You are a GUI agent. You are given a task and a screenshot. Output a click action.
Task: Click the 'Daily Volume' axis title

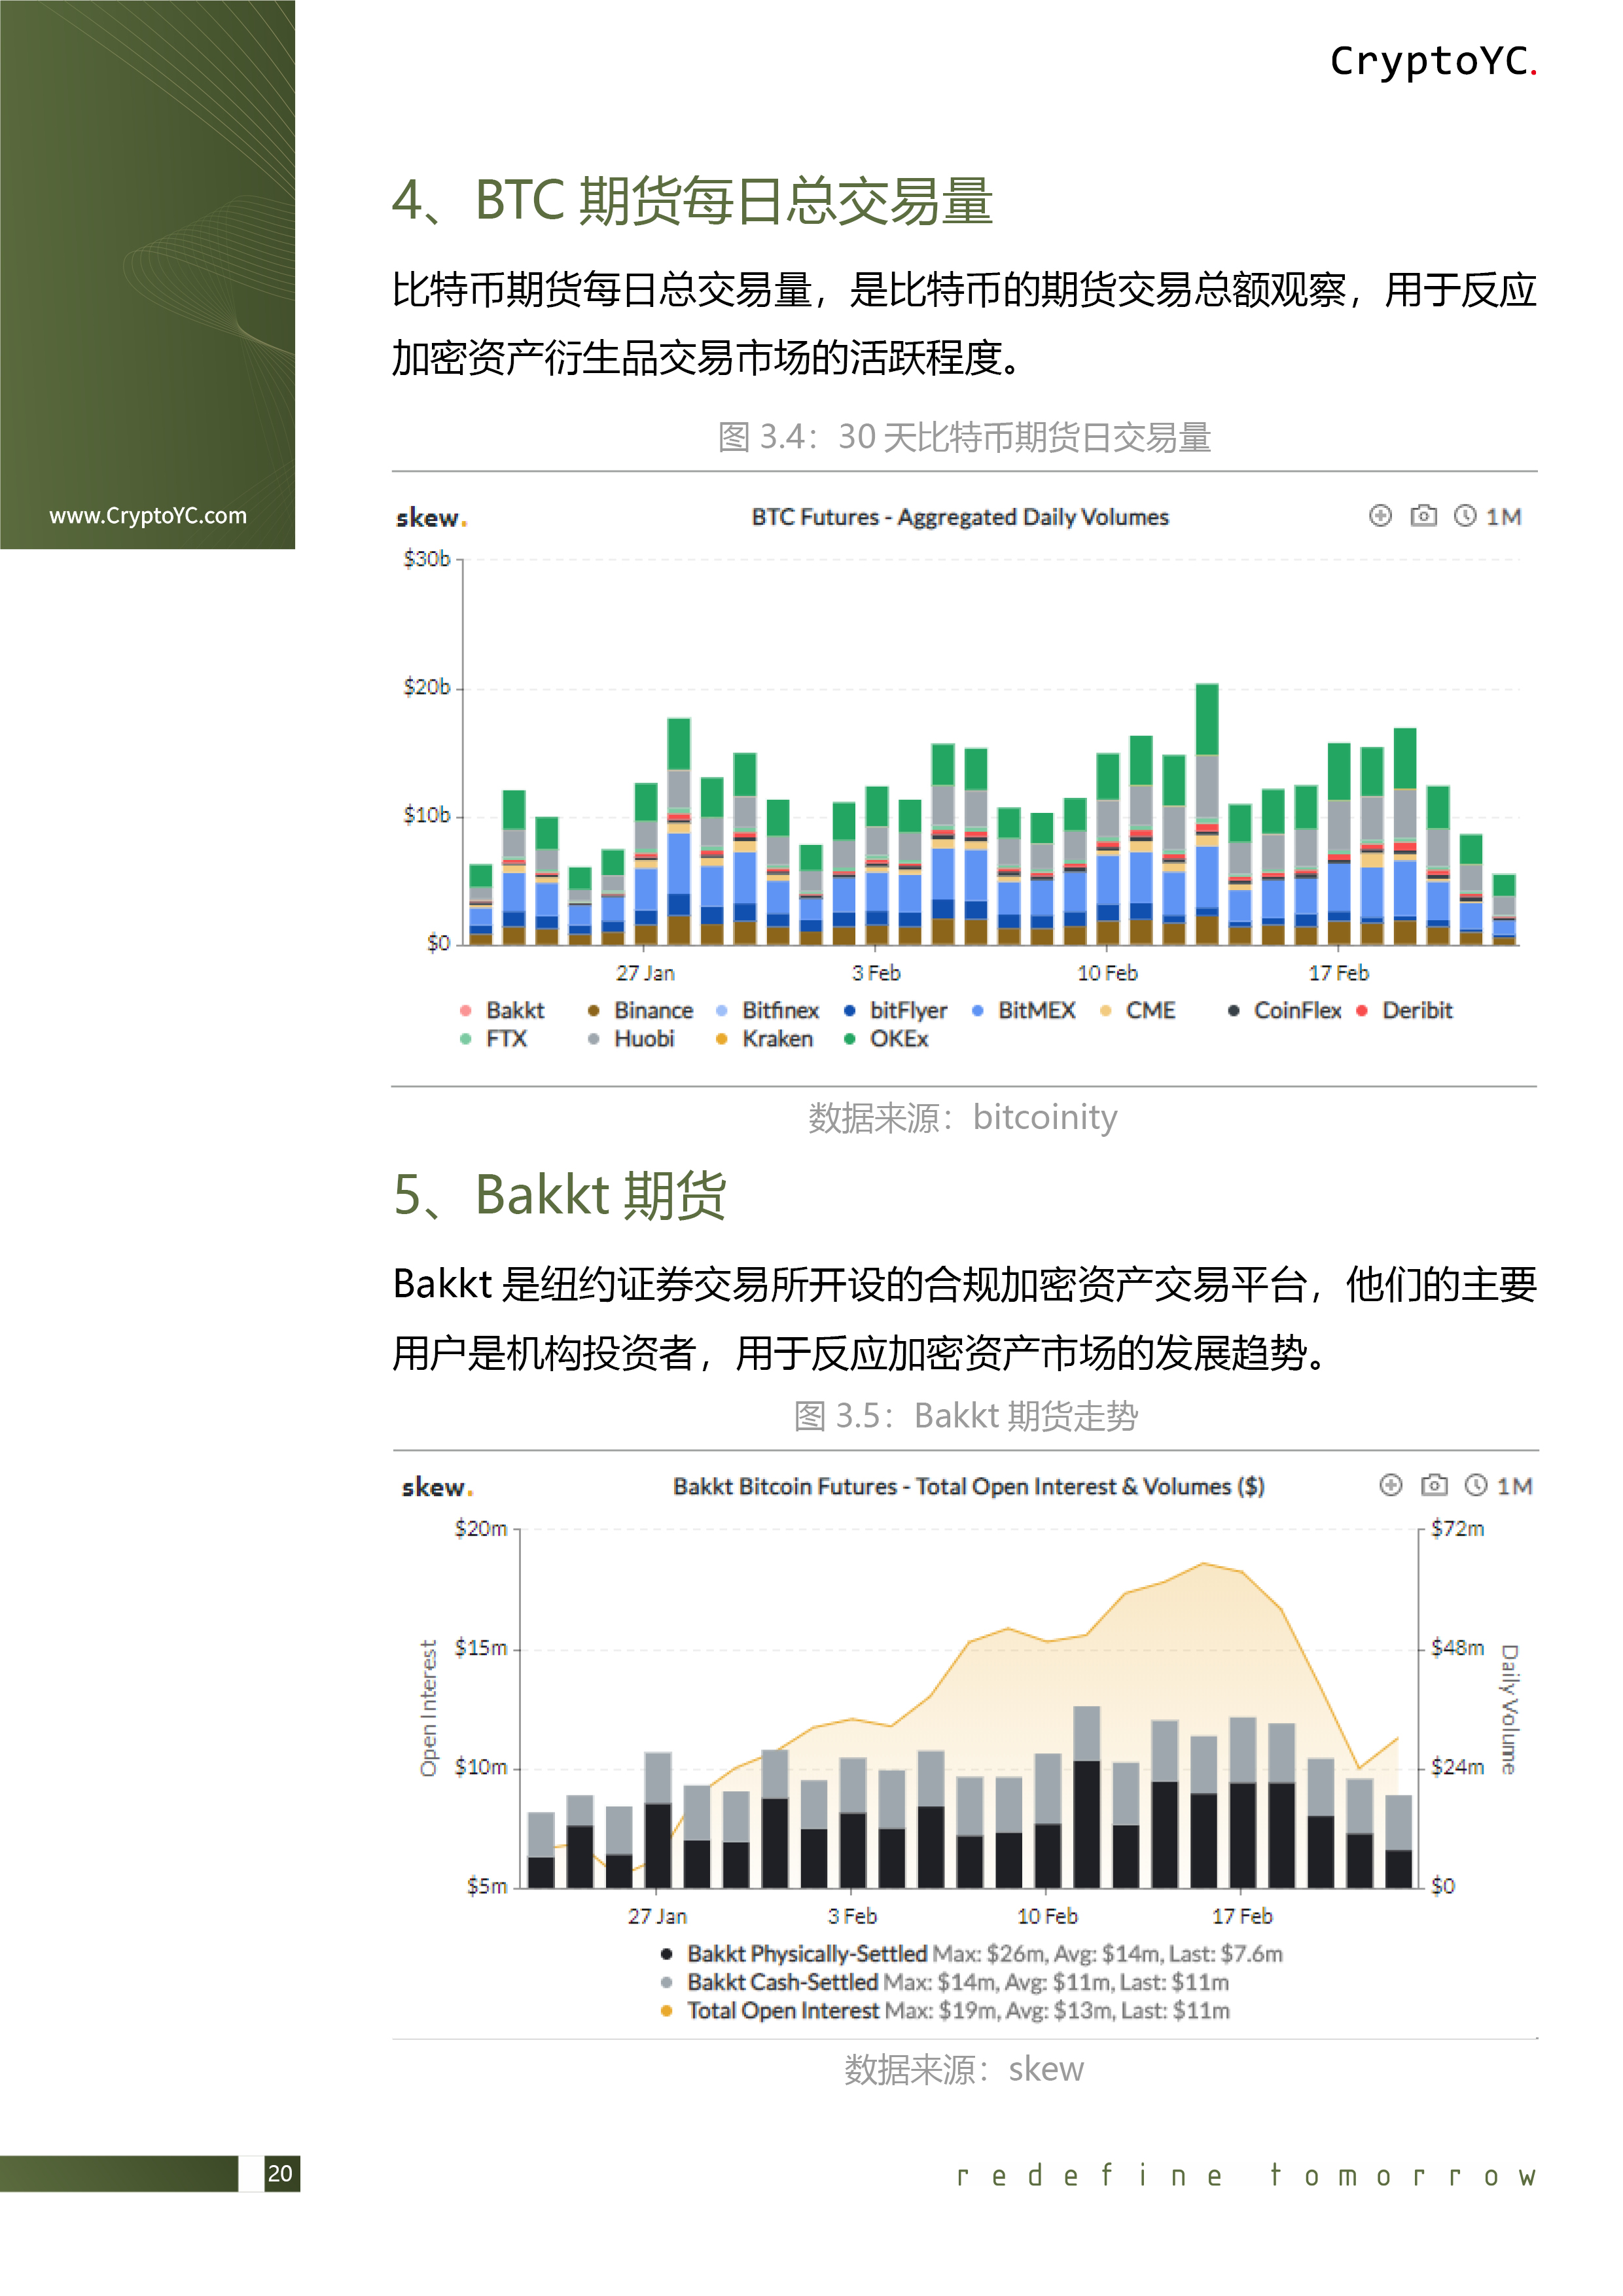[1509, 1709]
